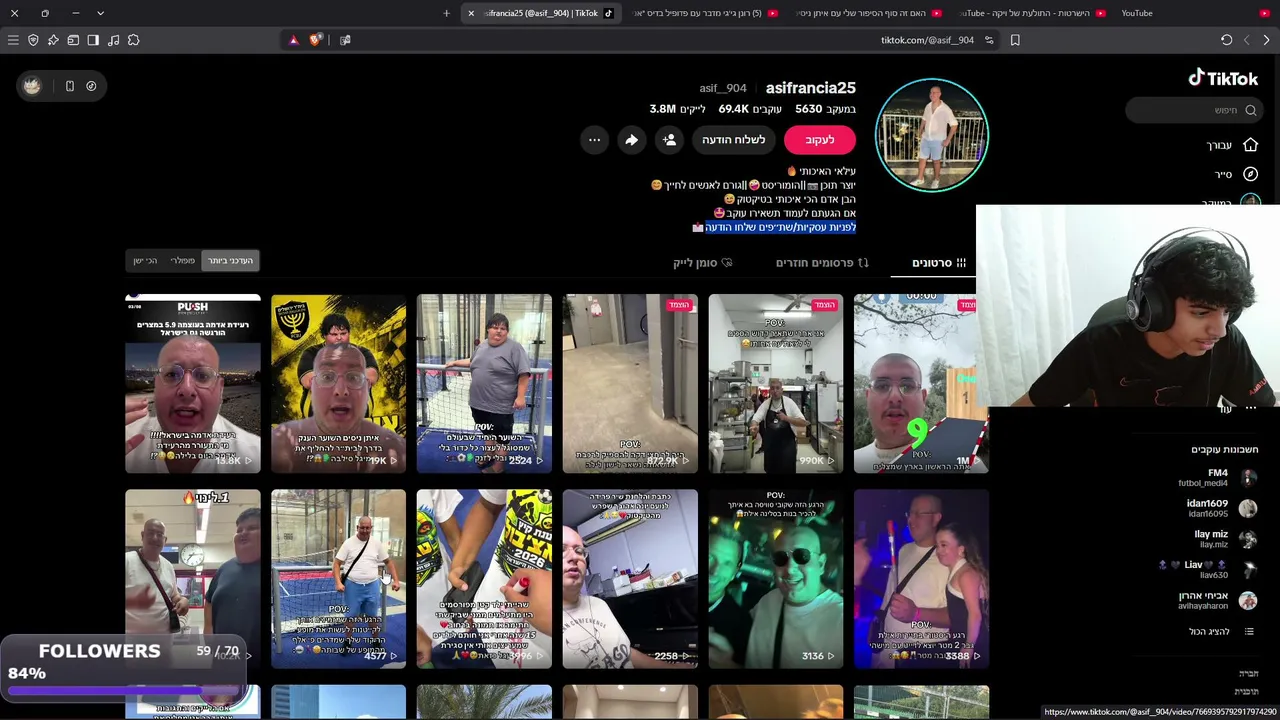Open the אביחי אהרון following account

pos(1217,600)
